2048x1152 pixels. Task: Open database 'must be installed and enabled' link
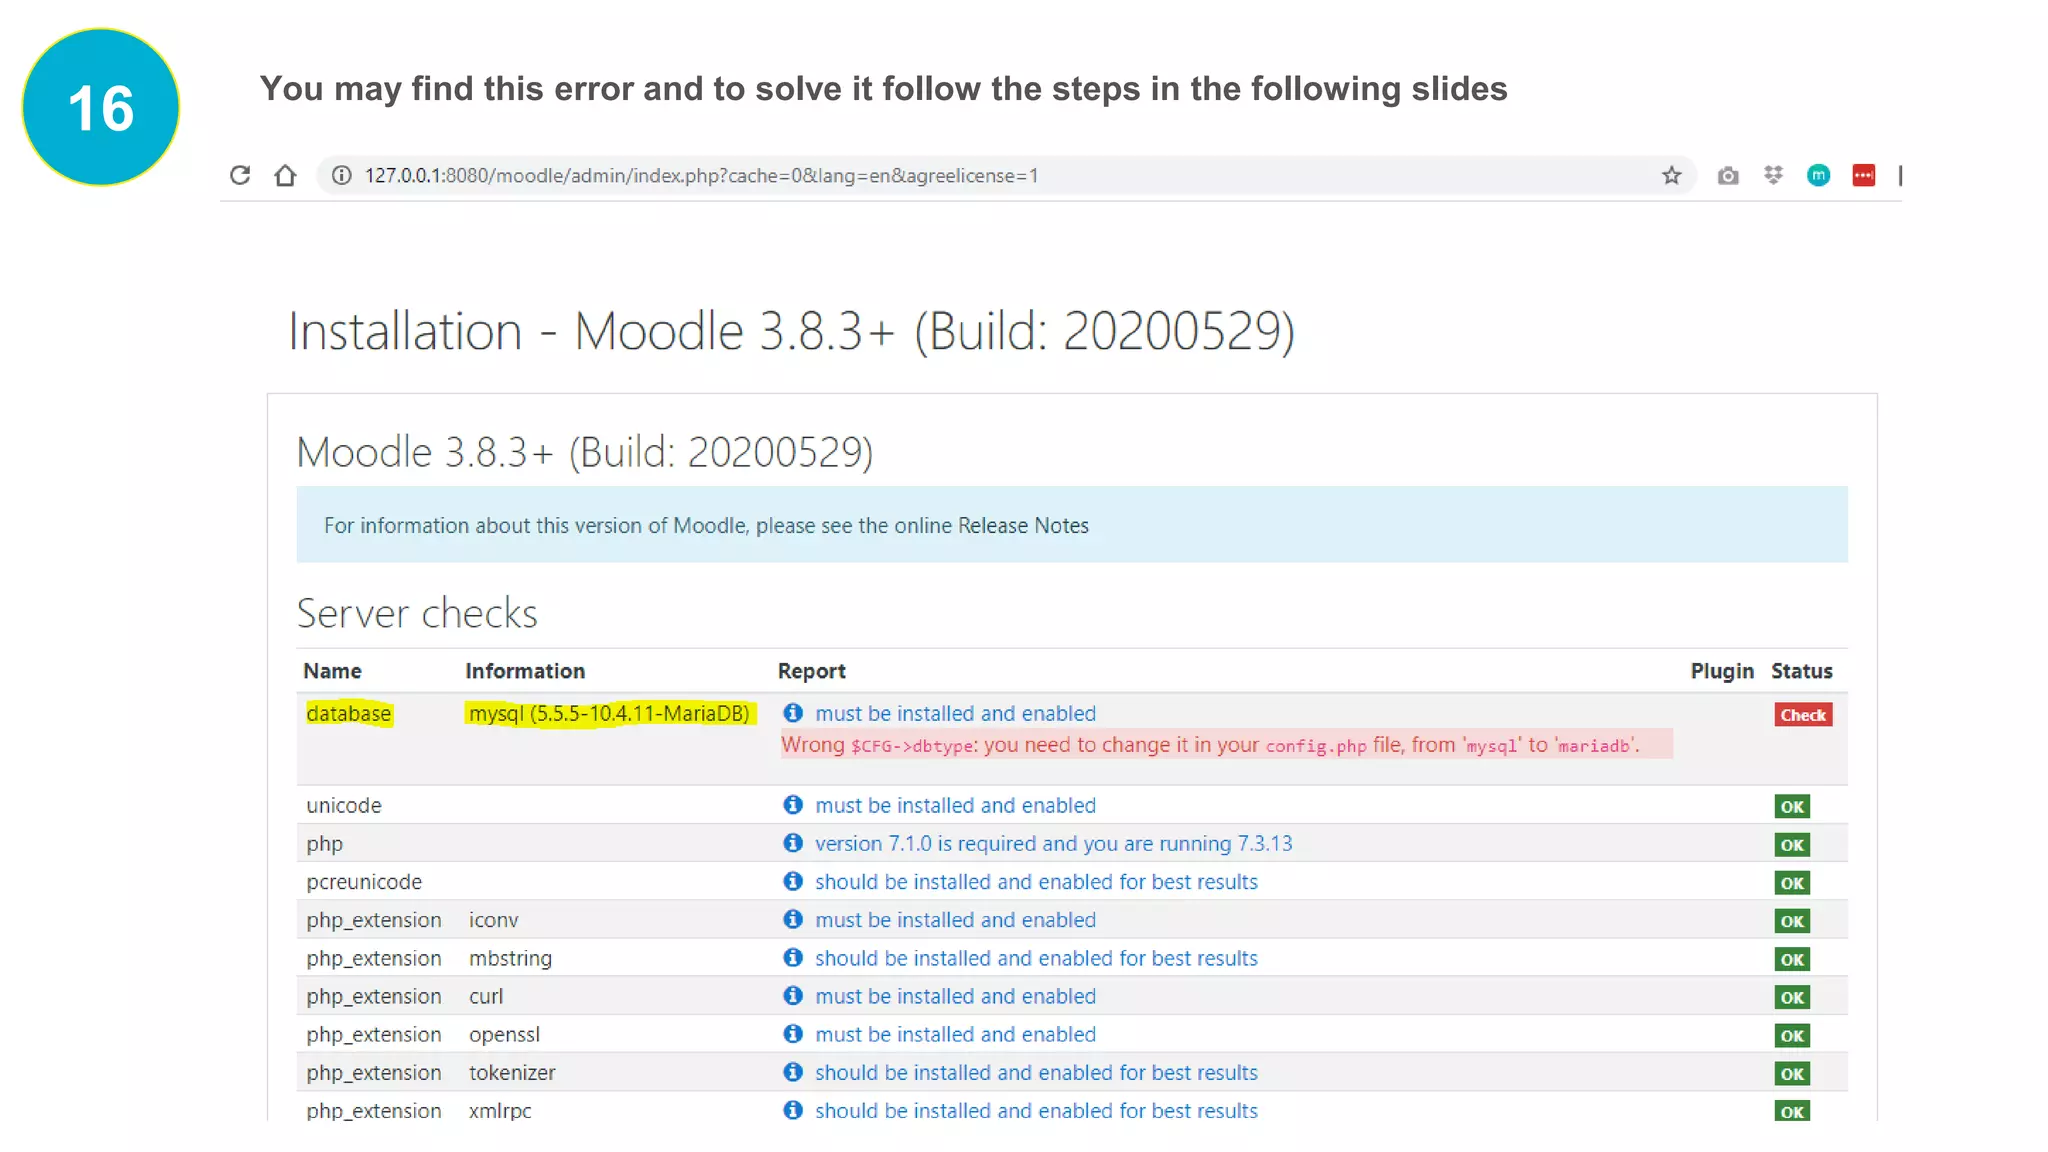tap(955, 714)
